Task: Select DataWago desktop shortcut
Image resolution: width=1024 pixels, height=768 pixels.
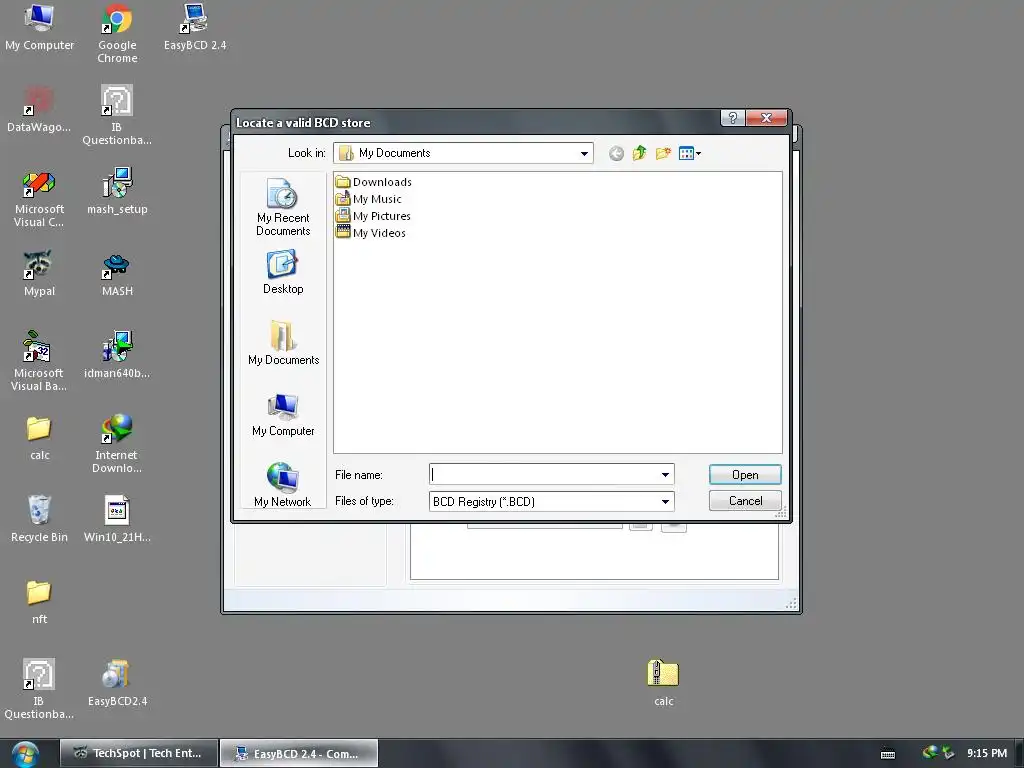Action: [x=39, y=109]
